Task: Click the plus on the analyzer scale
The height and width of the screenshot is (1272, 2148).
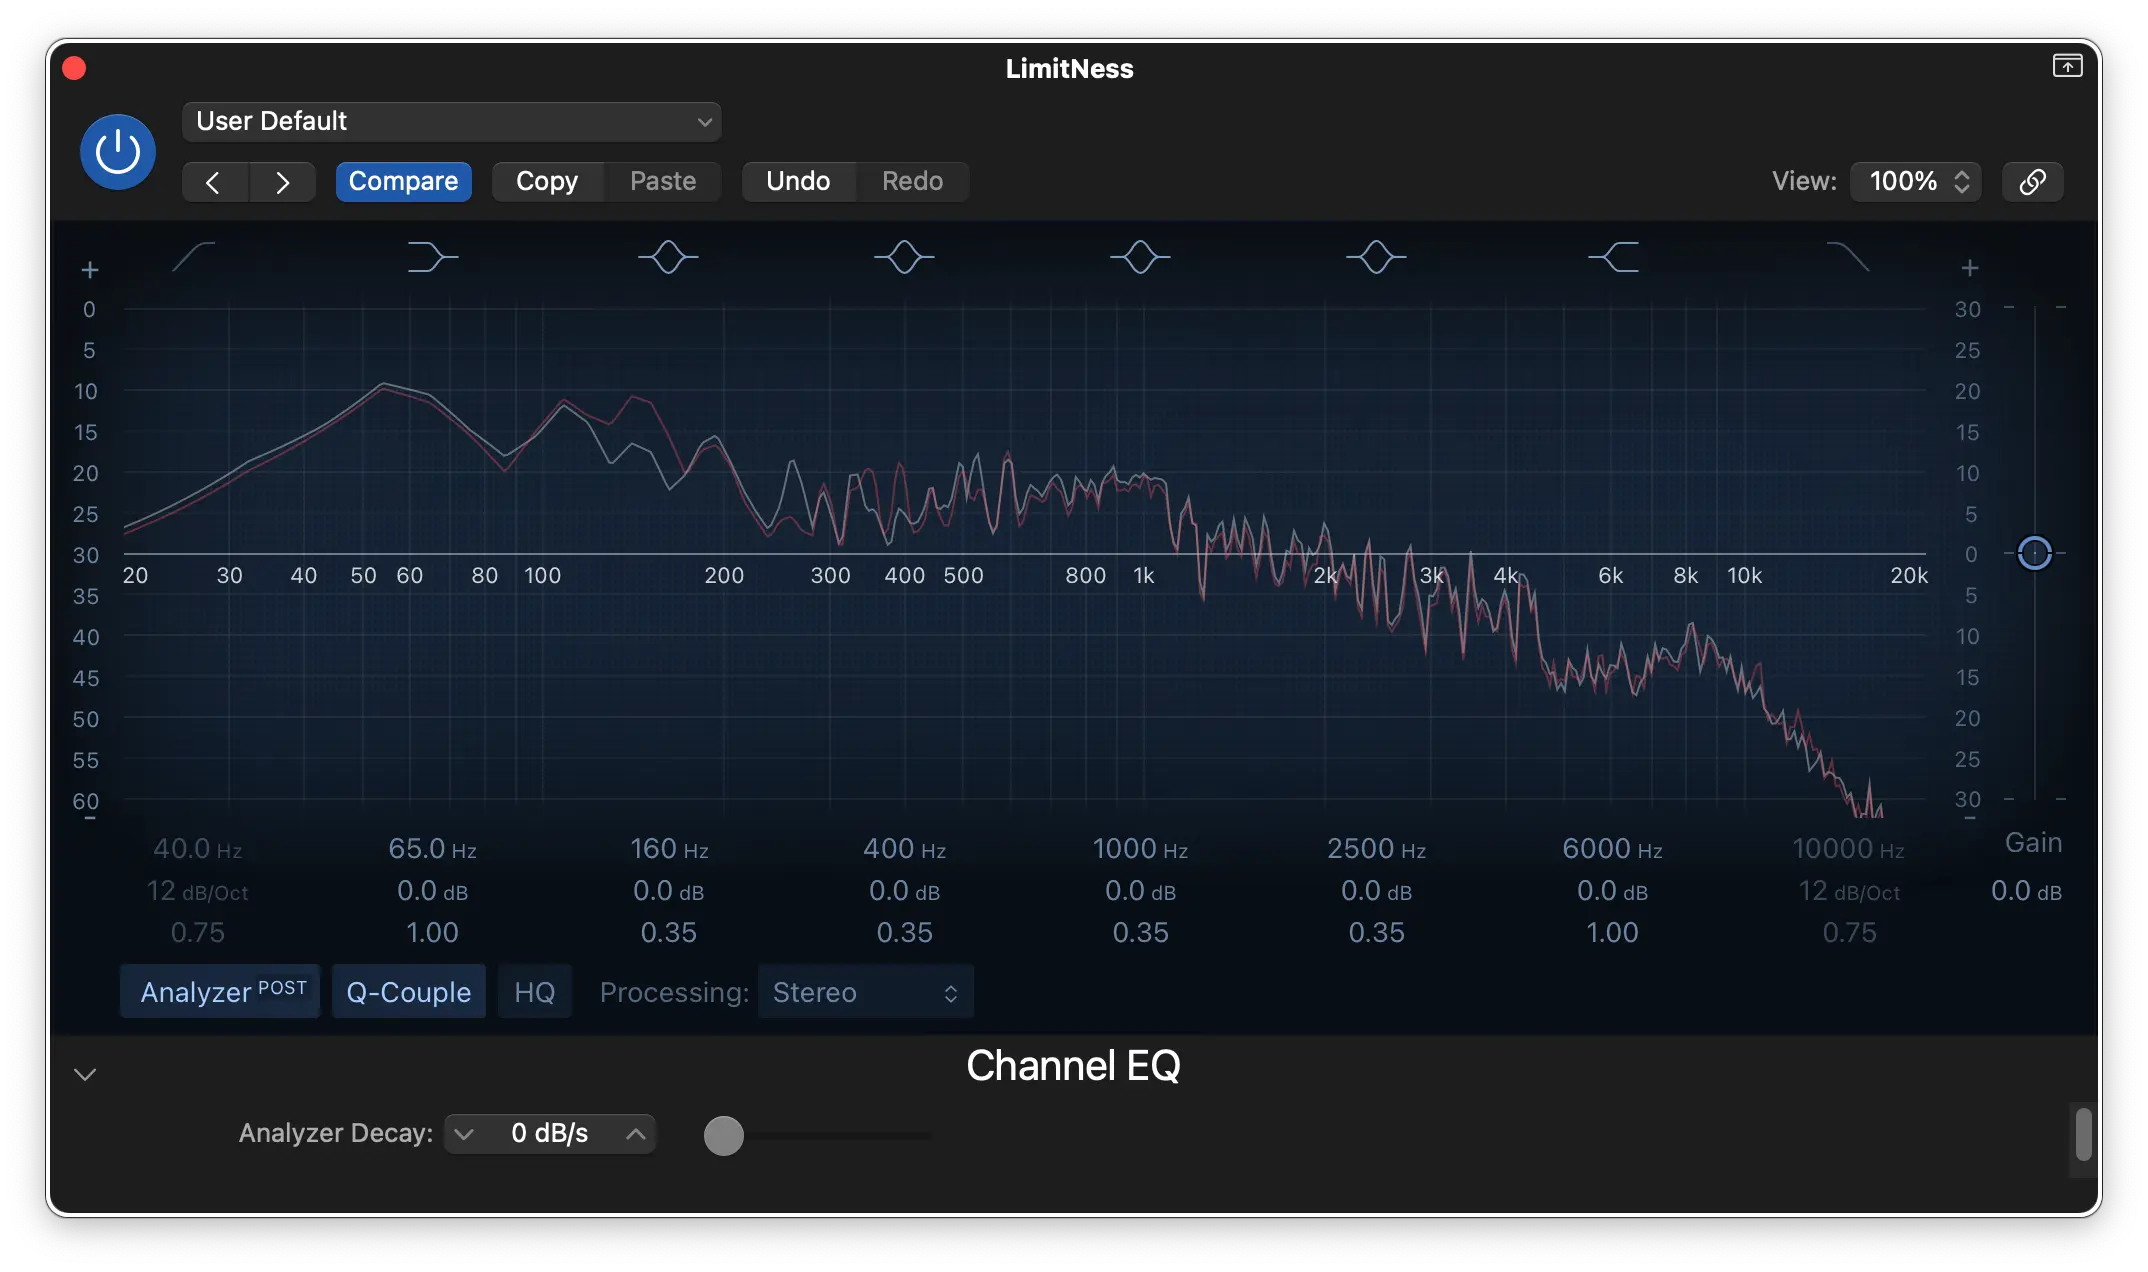Action: pyautogui.click(x=90, y=270)
